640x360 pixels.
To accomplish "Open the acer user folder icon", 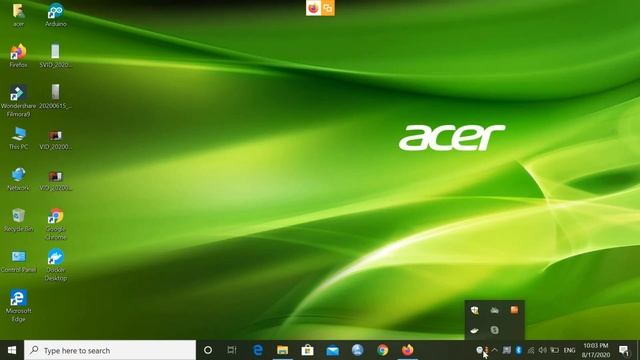I will point(18,15).
